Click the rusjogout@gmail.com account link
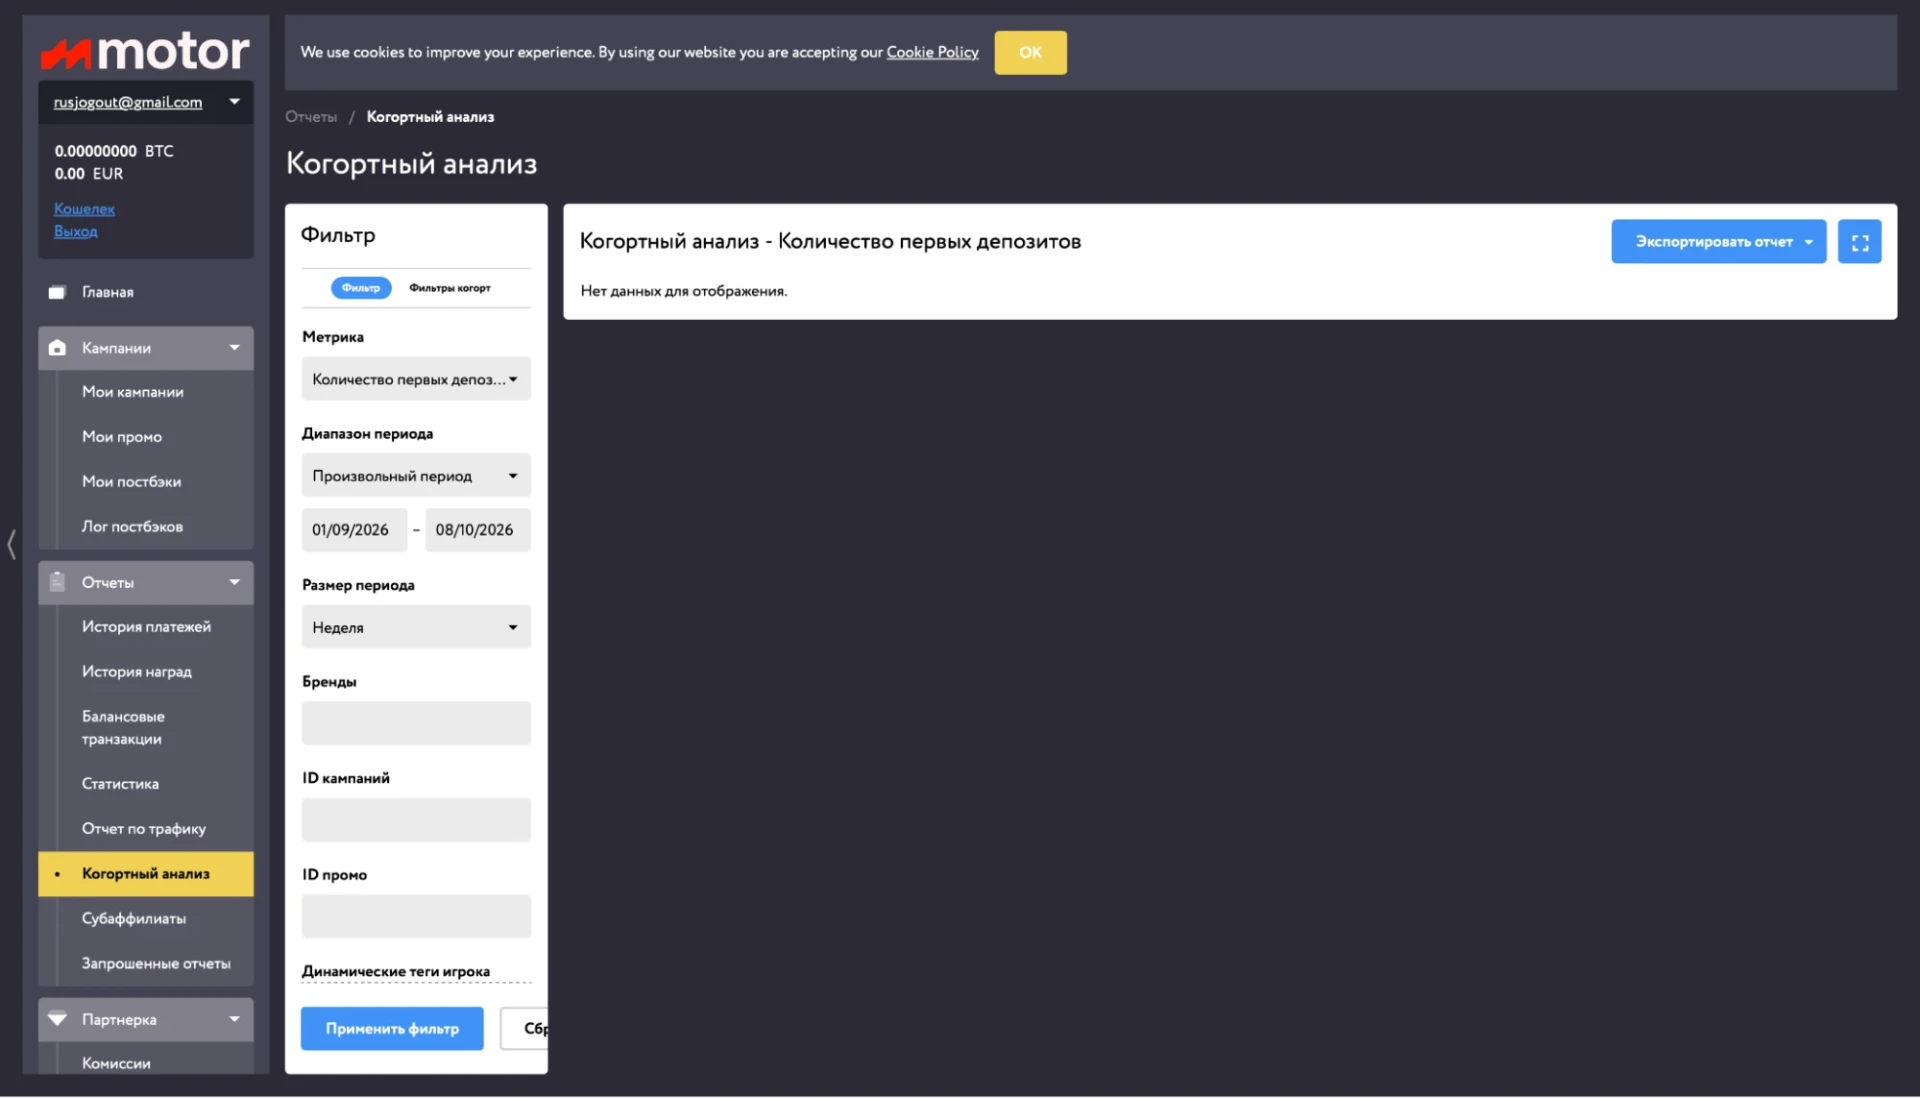The image size is (1920, 1098). pyautogui.click(x=128, y=102)
